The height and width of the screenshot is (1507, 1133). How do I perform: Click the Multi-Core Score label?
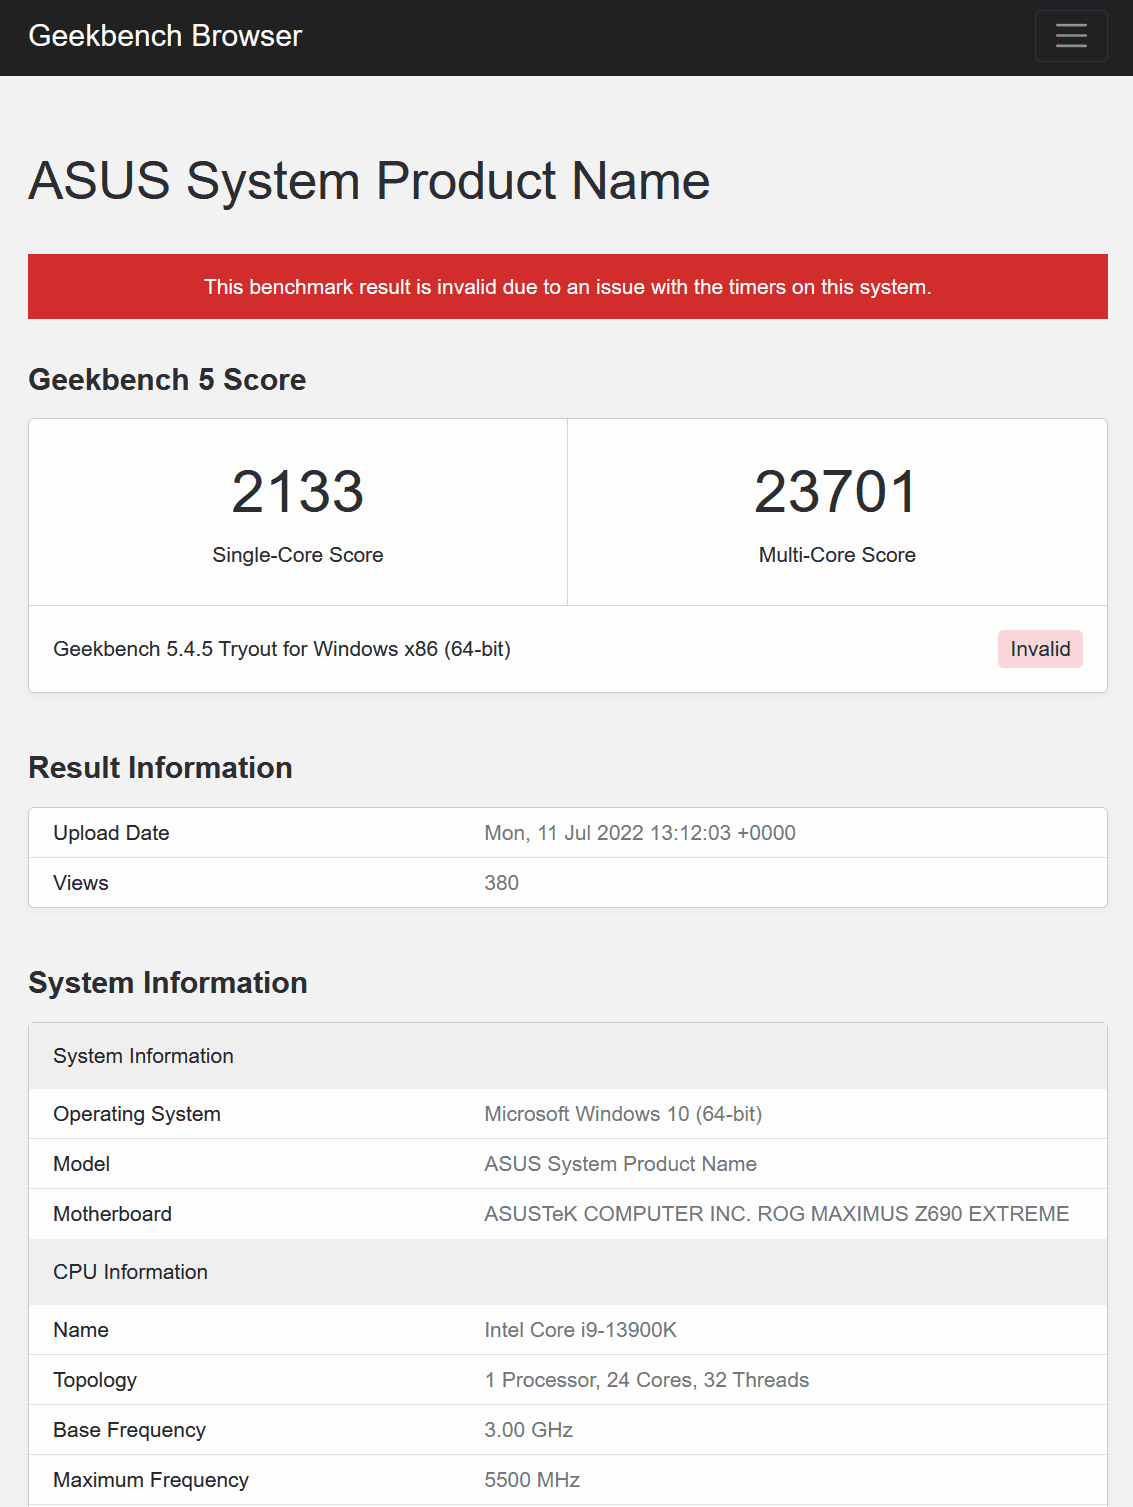coord(837,555)
